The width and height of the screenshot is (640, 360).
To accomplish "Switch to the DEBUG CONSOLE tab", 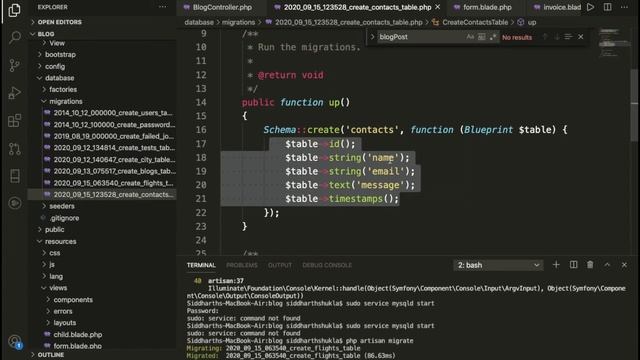I will (x=327, y=265).
